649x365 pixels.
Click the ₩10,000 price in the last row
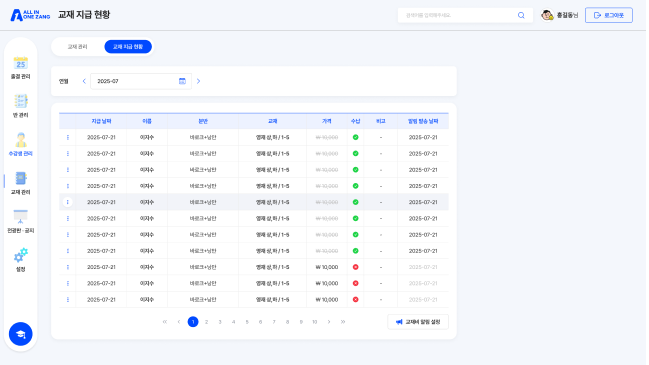pyautogui.click(x=327, y=300)
